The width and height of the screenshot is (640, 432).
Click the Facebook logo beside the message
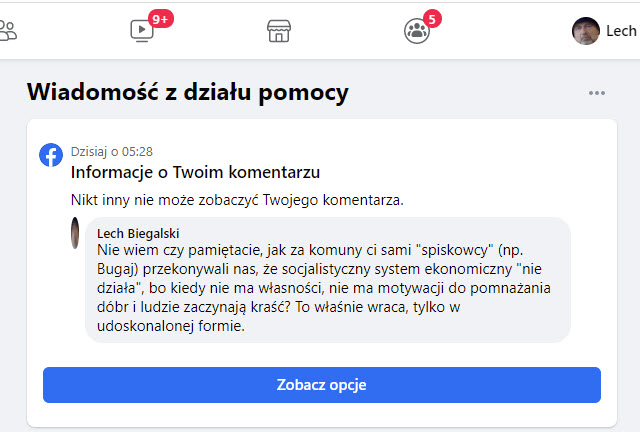(x=51, y=155)
